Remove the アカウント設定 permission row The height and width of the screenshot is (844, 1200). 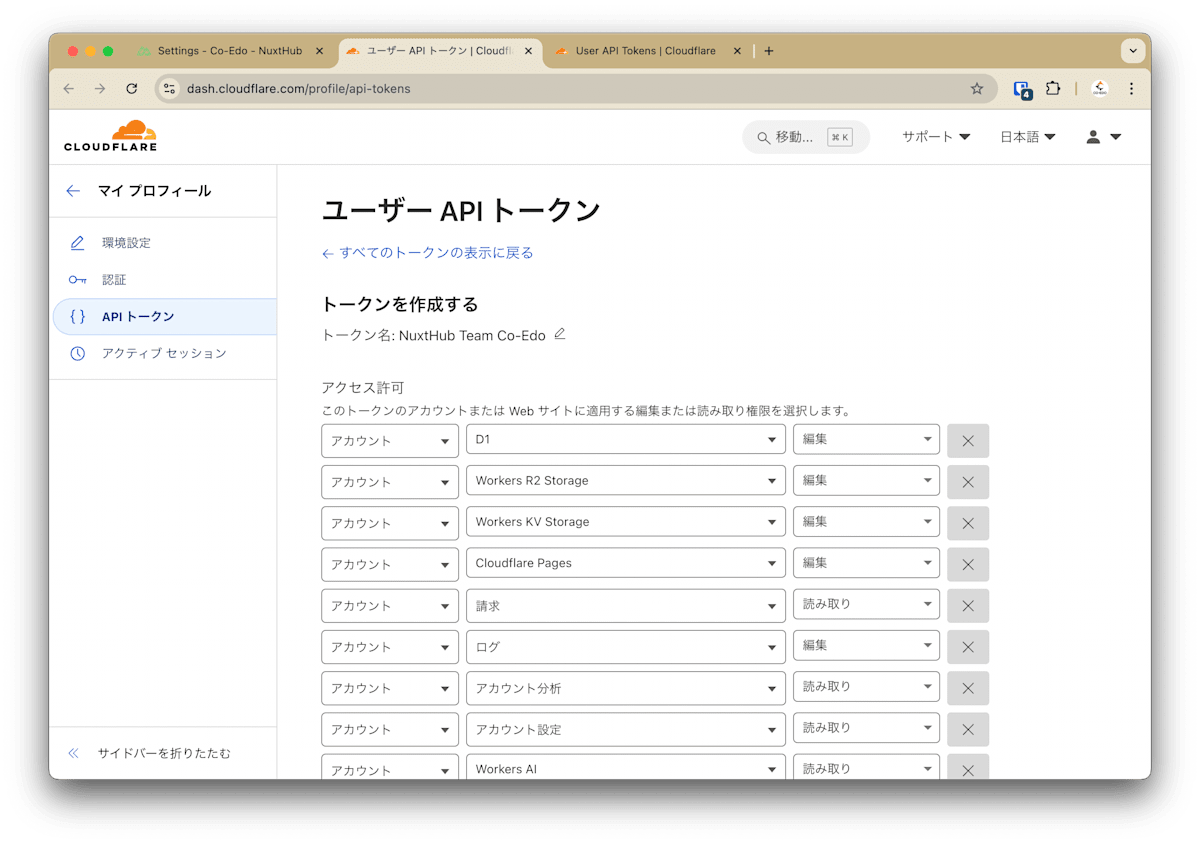tap(968, 729)
